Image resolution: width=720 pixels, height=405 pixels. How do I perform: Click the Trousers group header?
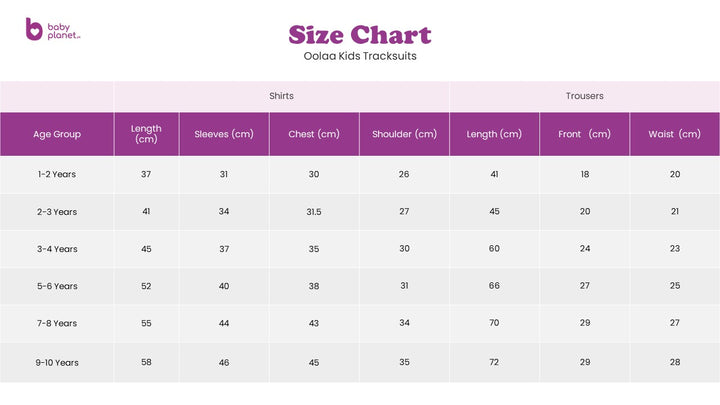[585, 97]
